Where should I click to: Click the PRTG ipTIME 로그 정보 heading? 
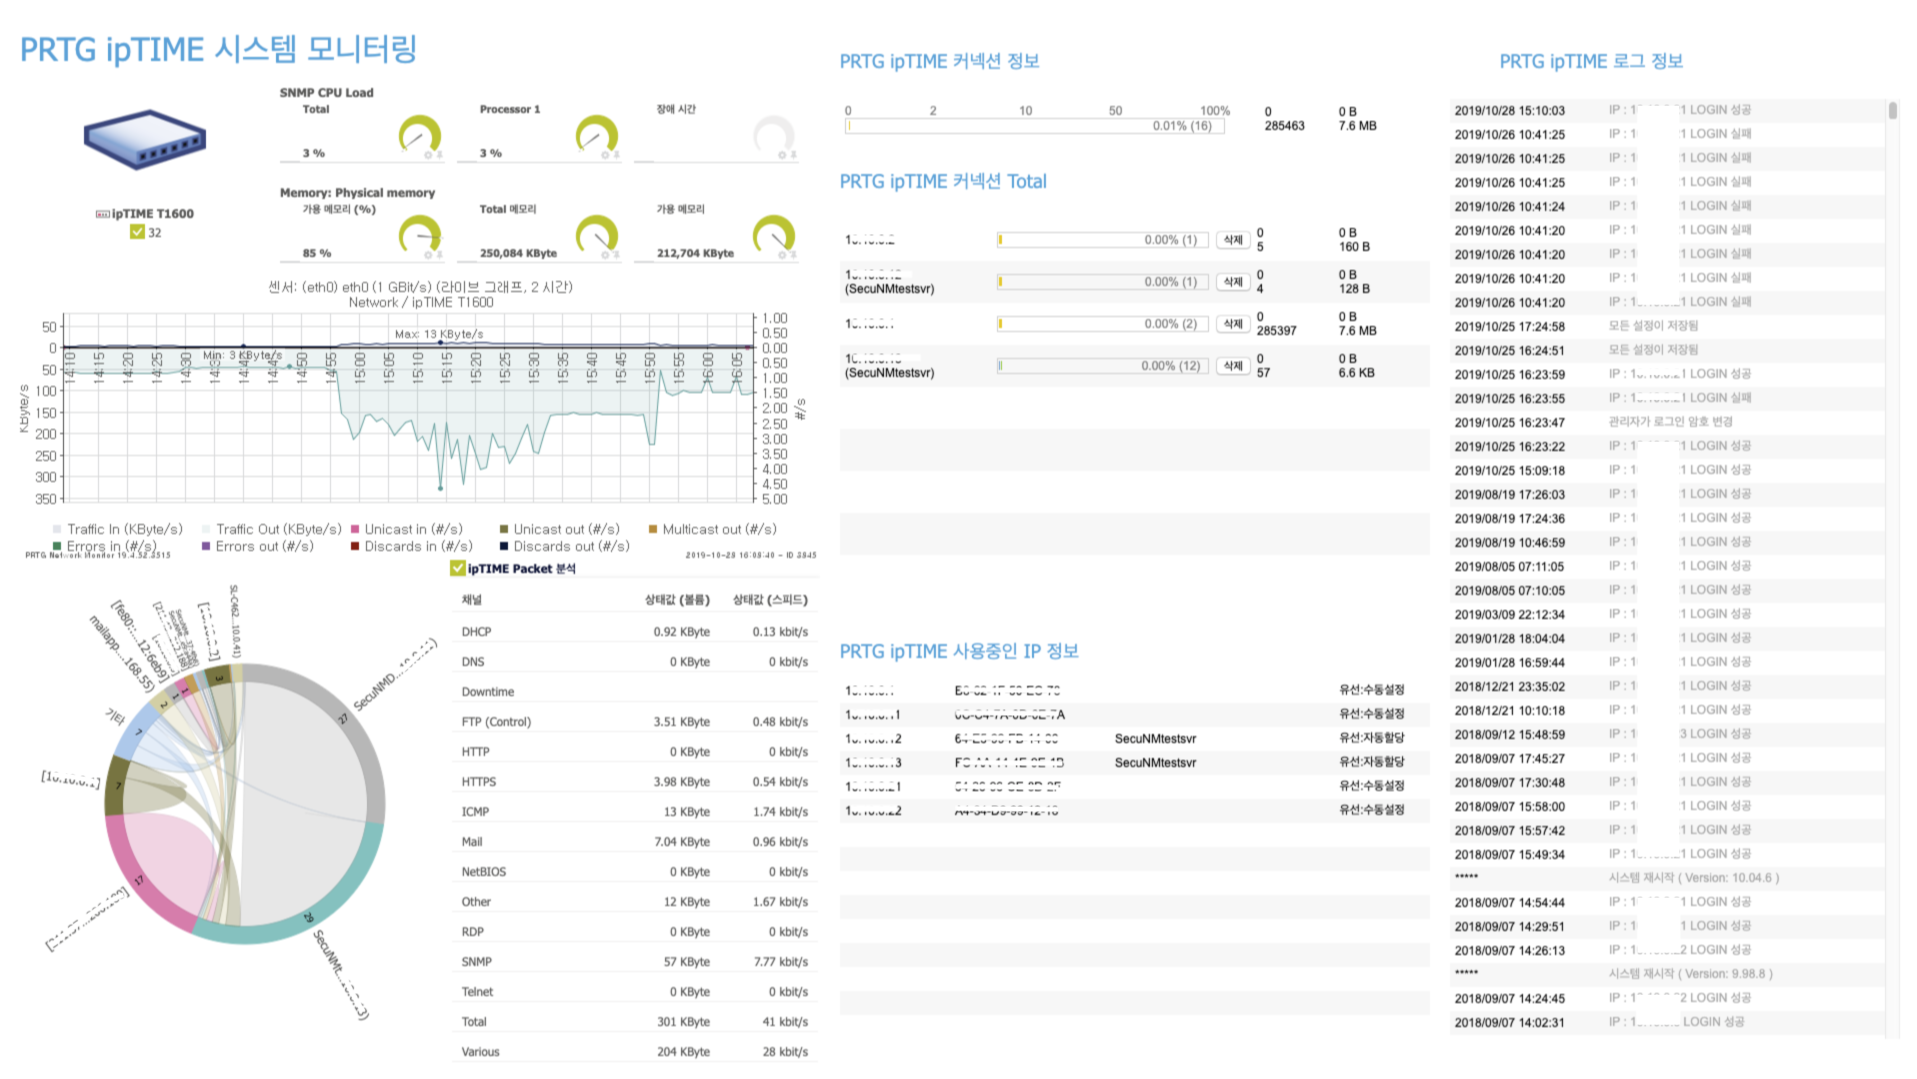[x=1591, y=61]
